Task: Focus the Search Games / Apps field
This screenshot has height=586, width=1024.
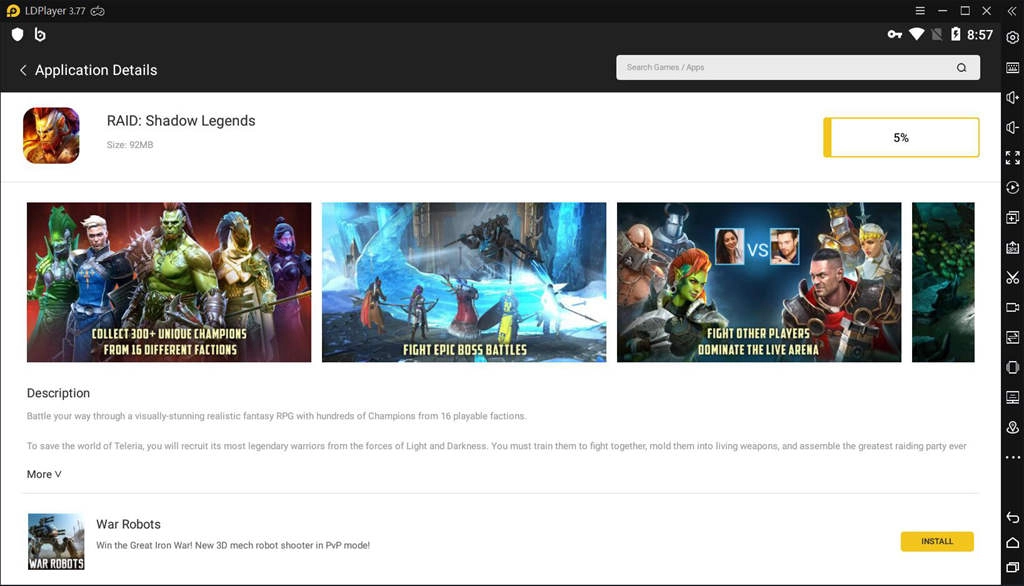Action: pyautogui.click(x=797, y=67)
